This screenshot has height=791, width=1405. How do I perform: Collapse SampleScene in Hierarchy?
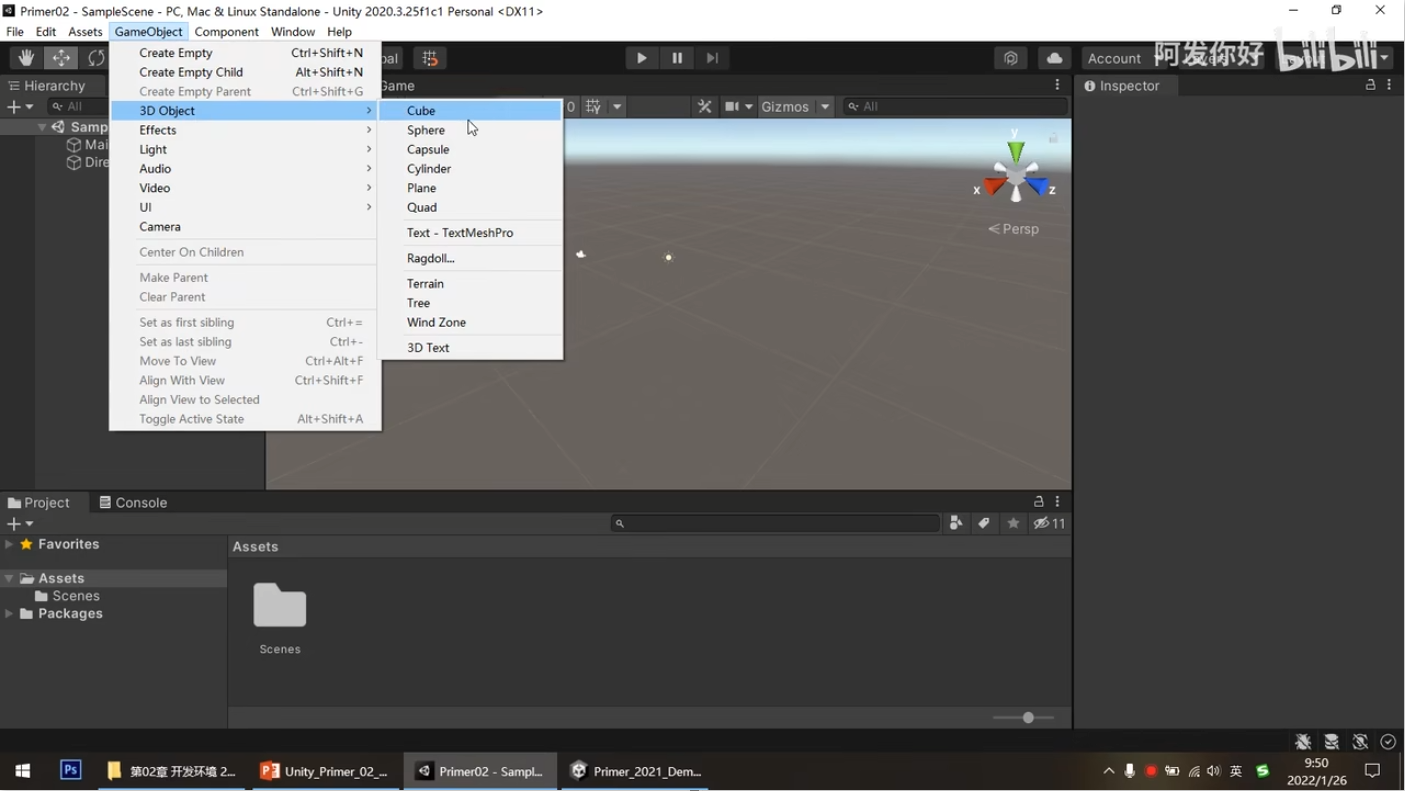point(42,127)
